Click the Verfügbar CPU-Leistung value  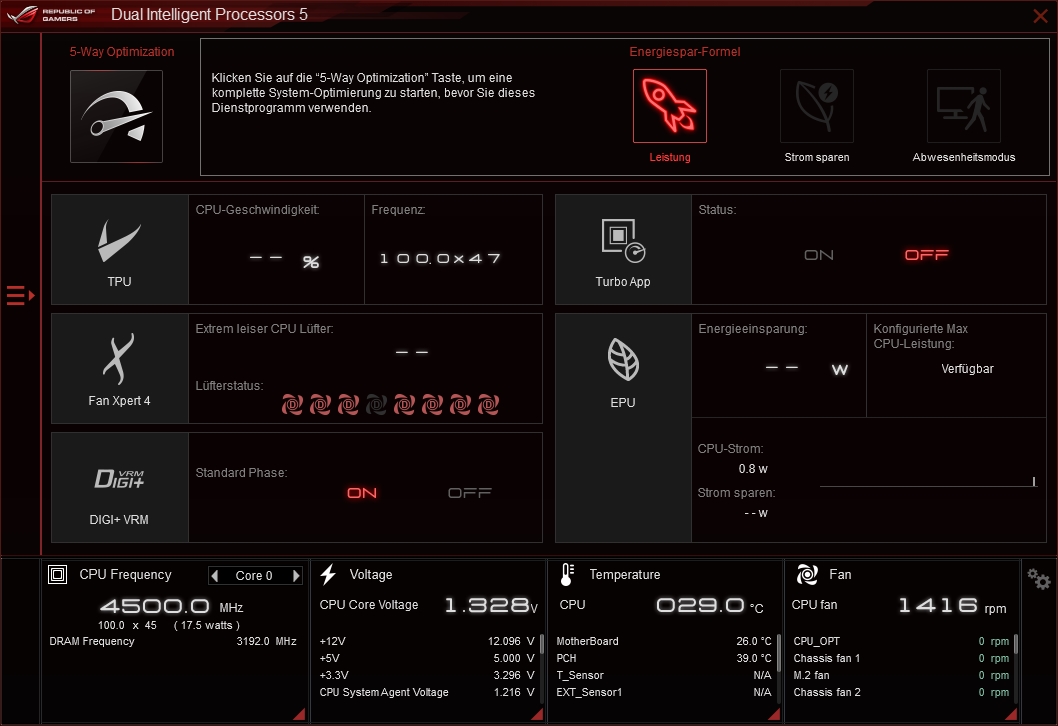pos(967,369)
